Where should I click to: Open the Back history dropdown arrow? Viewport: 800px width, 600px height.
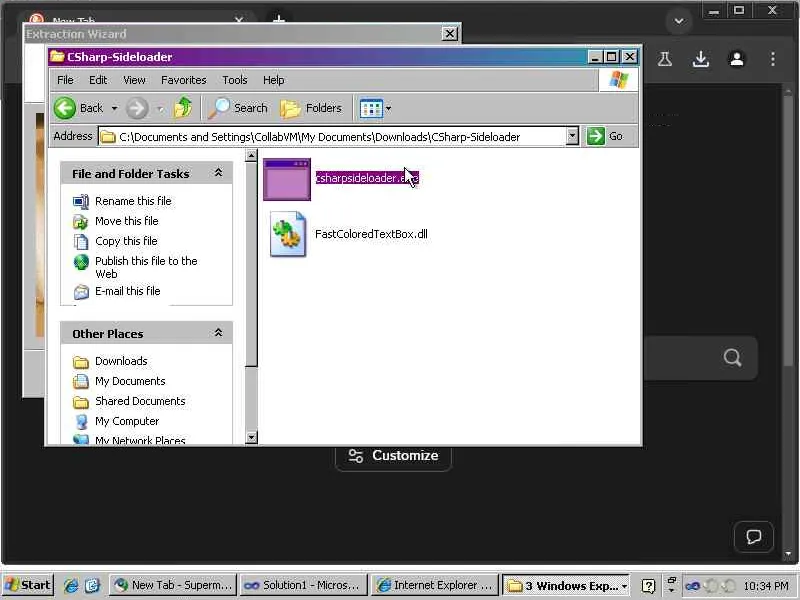point(114,108)
